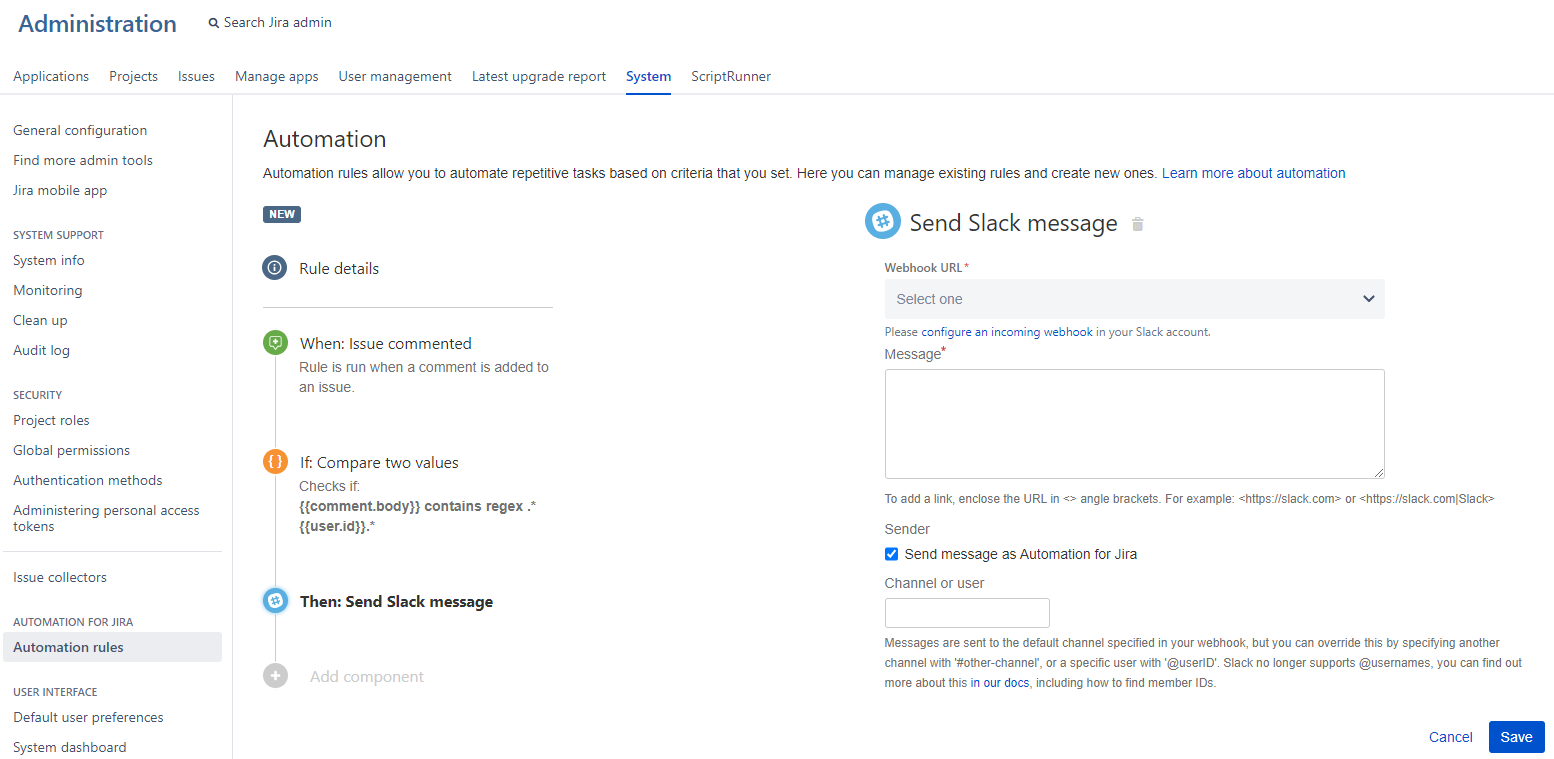Click the blue Slack action icon in rule chain
The width and height of the screenshot is (1554, 759).
pos(275,601)
